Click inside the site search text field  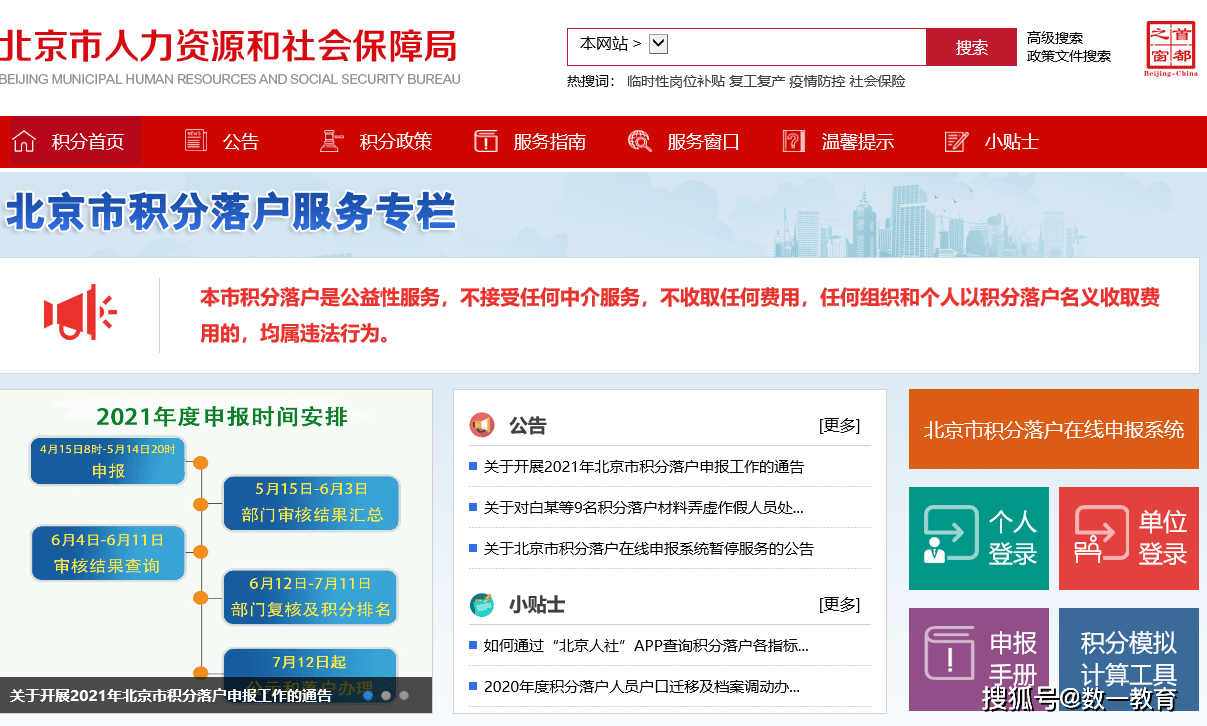pos(795,46)
